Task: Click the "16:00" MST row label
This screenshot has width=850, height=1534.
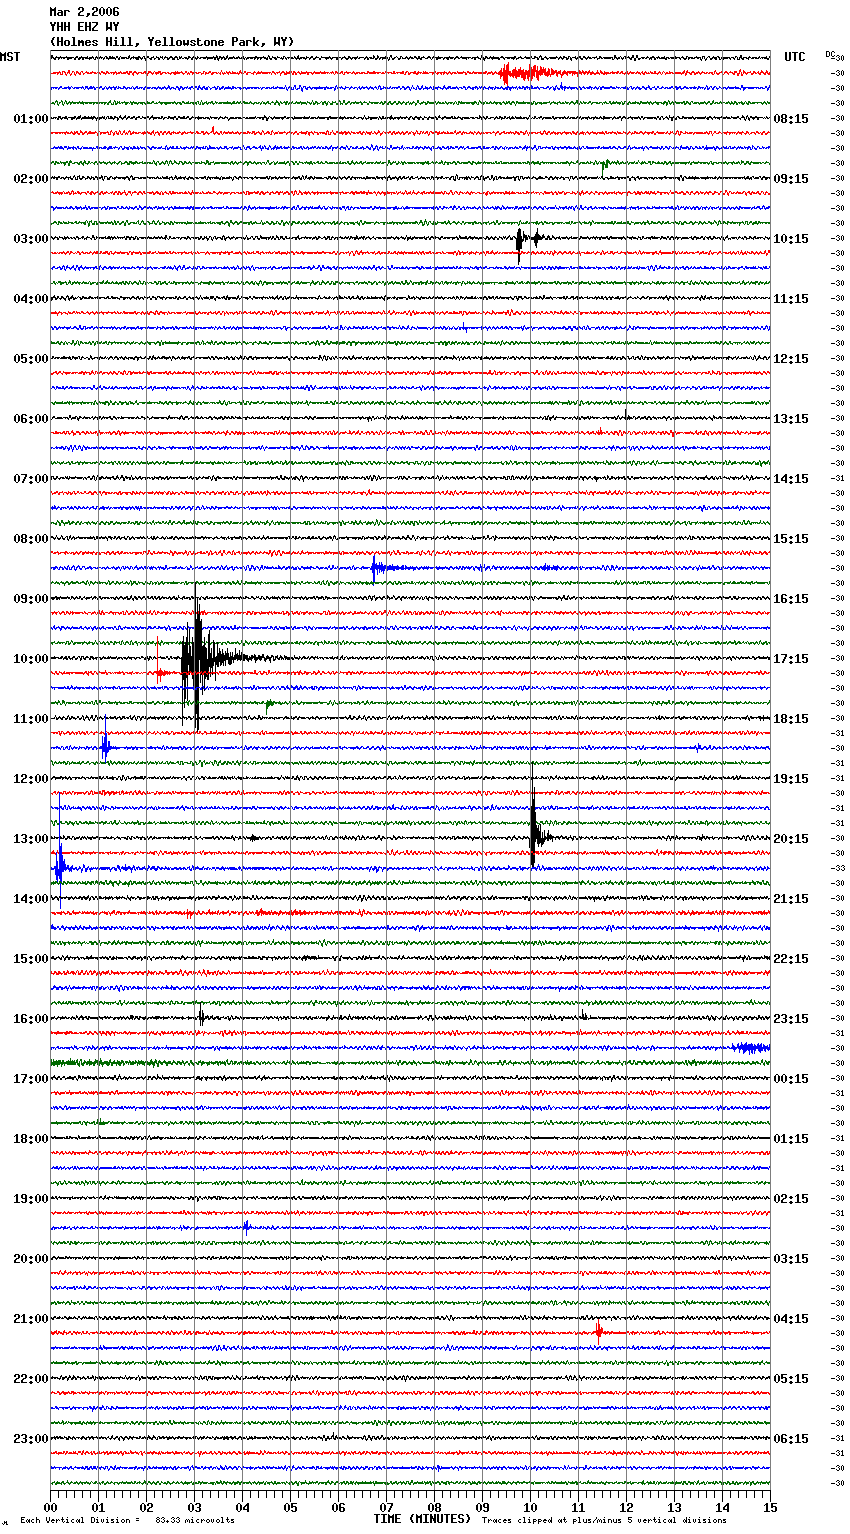Action: click(31, 1019)
